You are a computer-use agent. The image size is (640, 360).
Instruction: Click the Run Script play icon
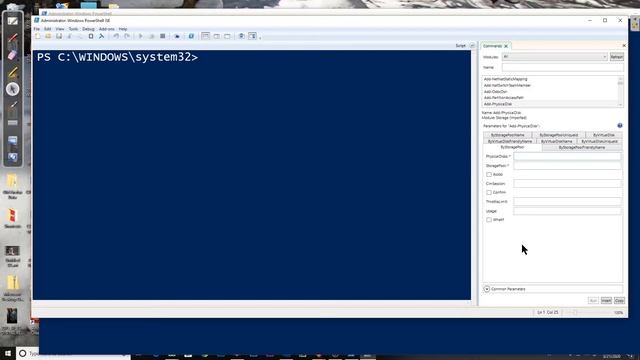click(x=141, y=36)
